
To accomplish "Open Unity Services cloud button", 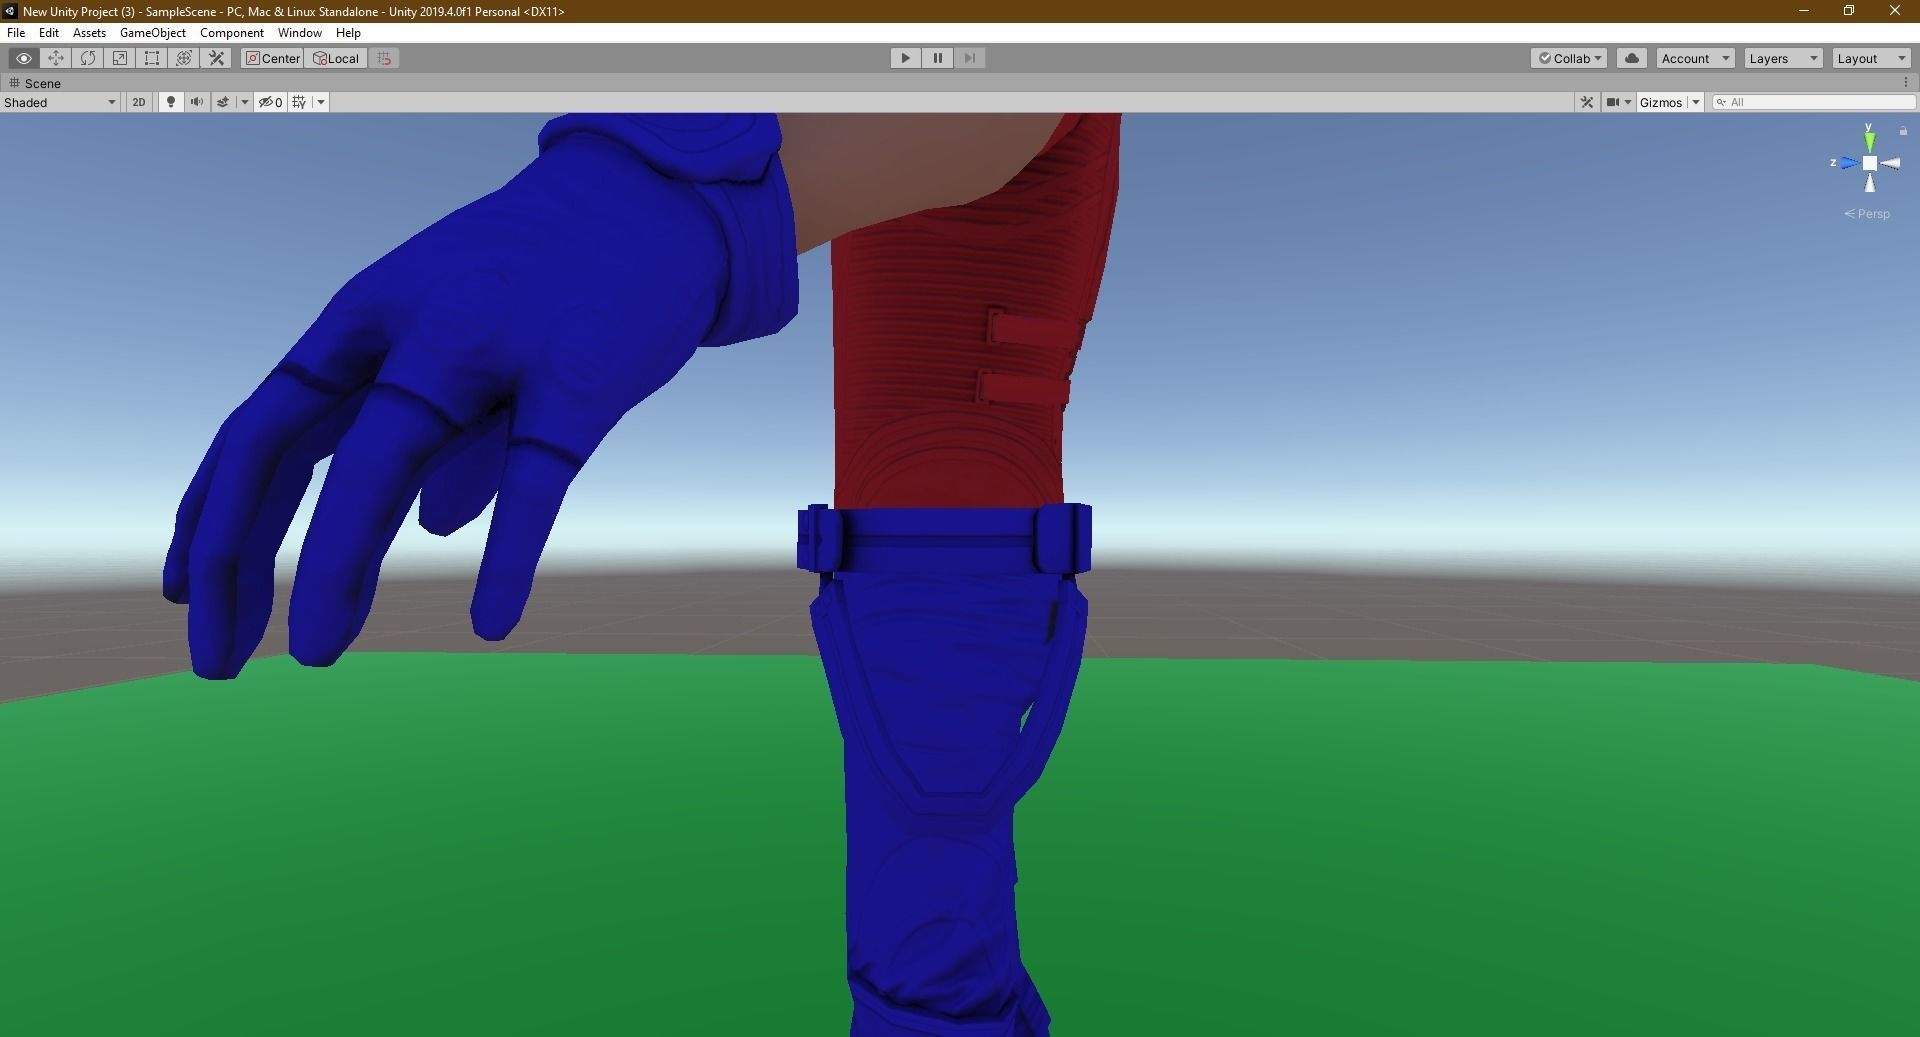I will click(x=1632, y=58).
